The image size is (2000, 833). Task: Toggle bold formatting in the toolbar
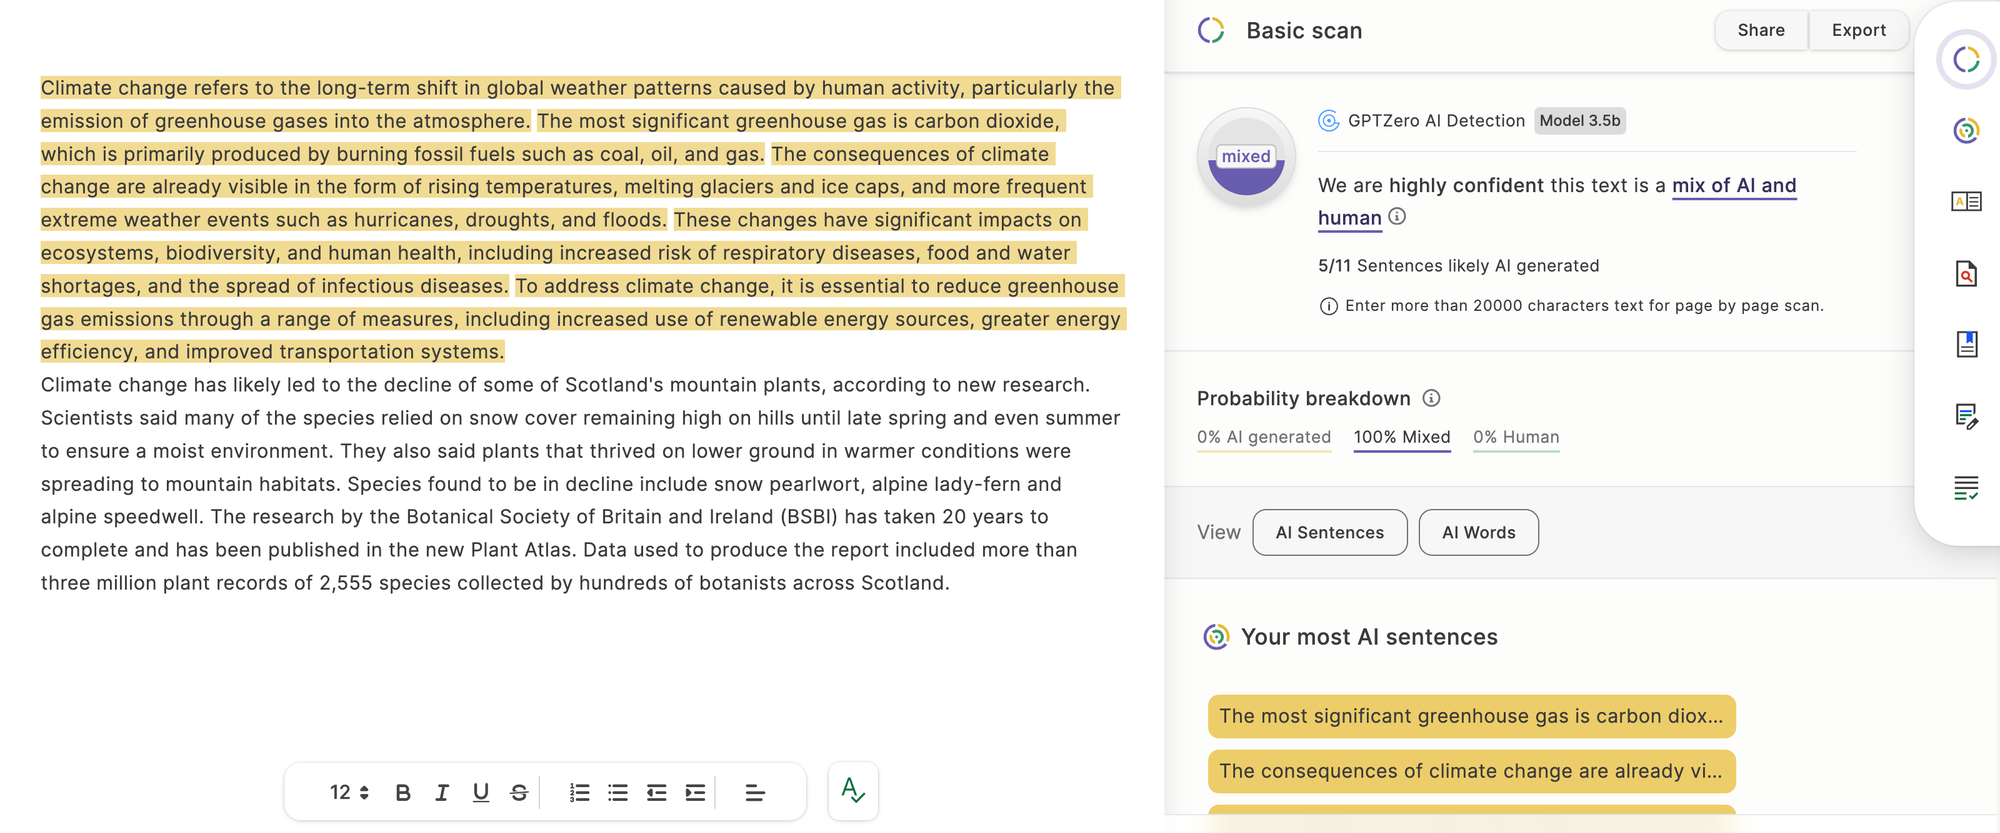403,793
